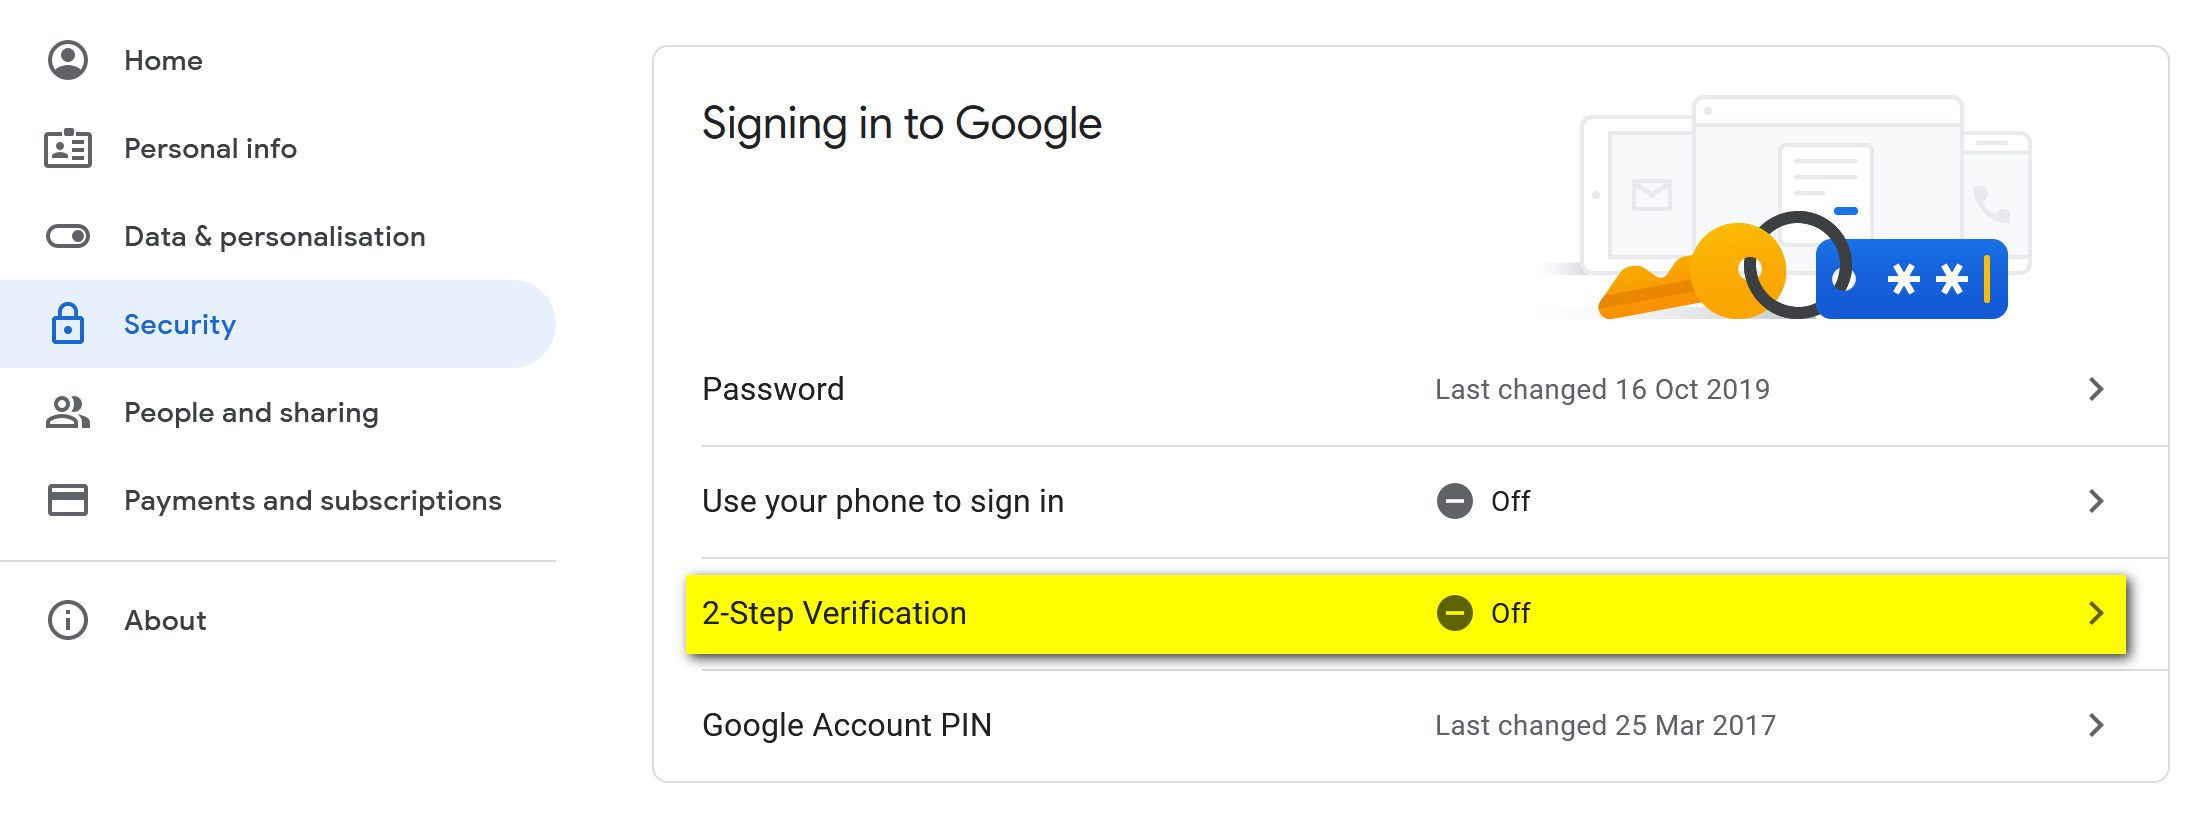Open the Personal info section
Viewport: 2198px width, 826px height.
[x=210, y=148]
